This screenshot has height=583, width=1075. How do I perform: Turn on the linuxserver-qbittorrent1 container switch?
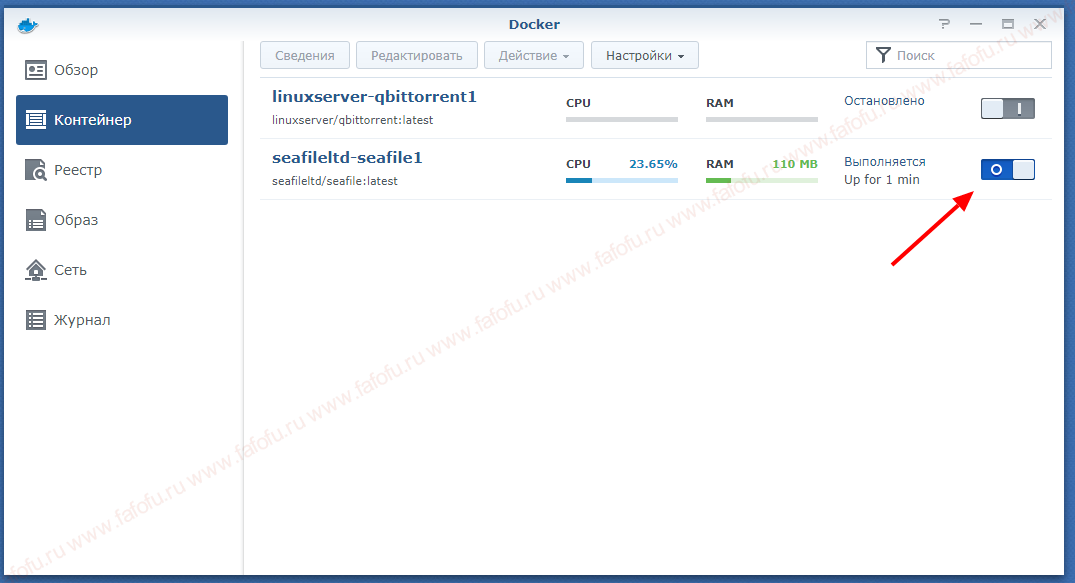1008,108
